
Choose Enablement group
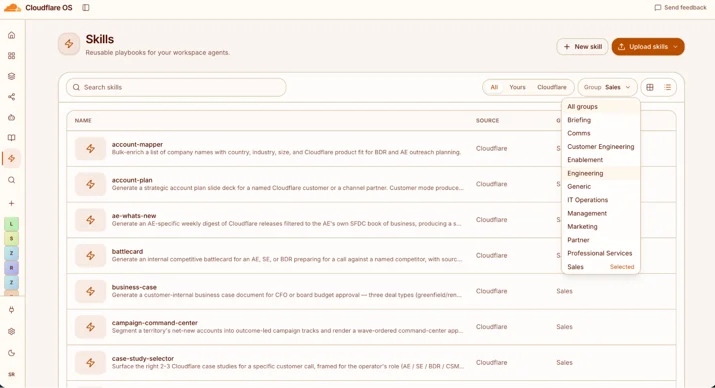coord(601,160)
